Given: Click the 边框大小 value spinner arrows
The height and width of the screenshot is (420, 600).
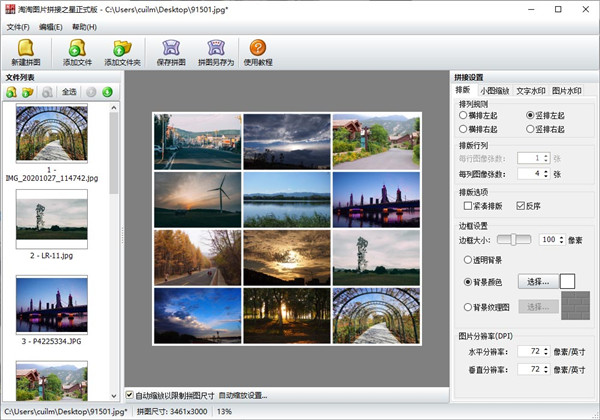Looking at the screenshot, I should pyautogui.click(x=561, y=240).
